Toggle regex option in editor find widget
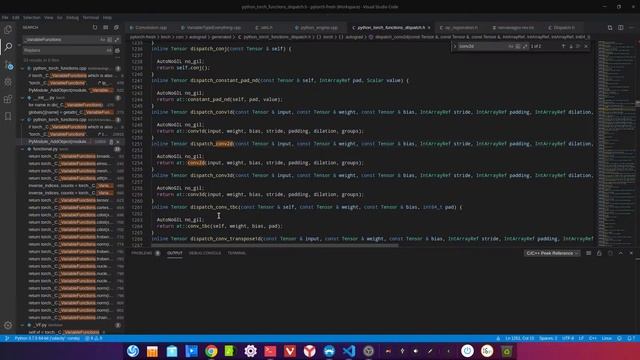The image size is (640, 360). tap(525, 46)
